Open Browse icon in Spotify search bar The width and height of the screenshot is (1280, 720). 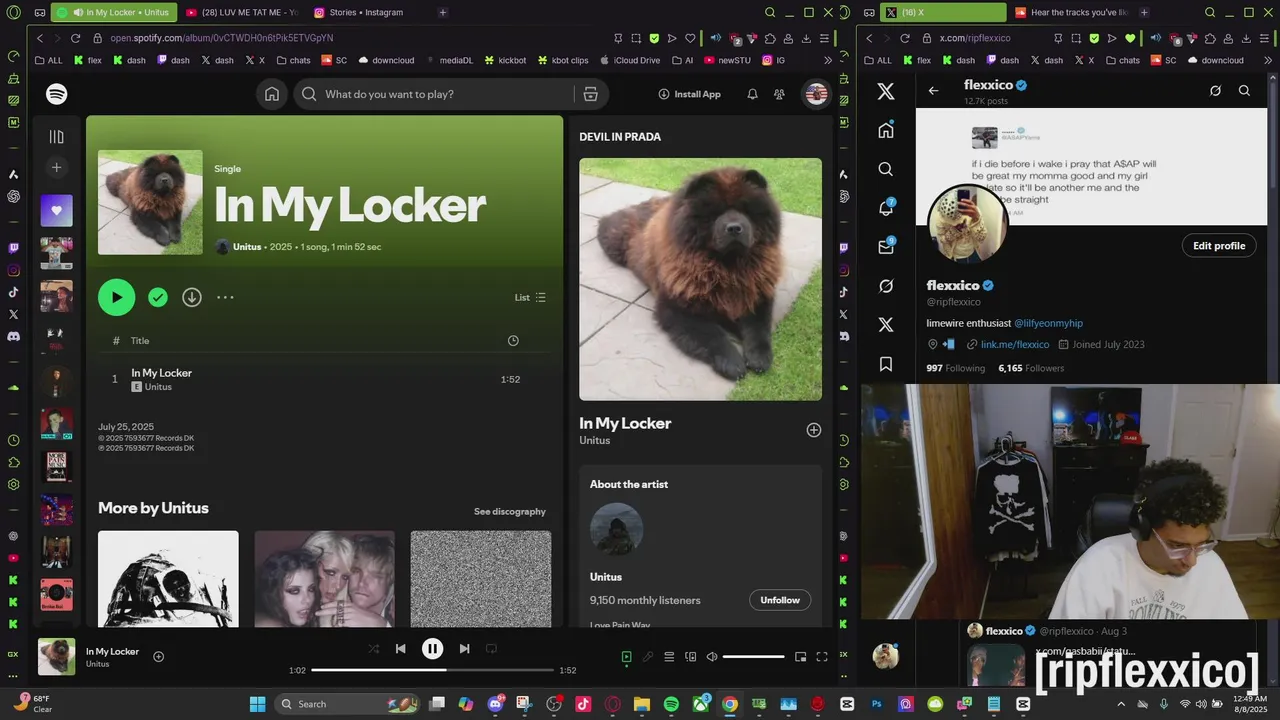point(590,94)
